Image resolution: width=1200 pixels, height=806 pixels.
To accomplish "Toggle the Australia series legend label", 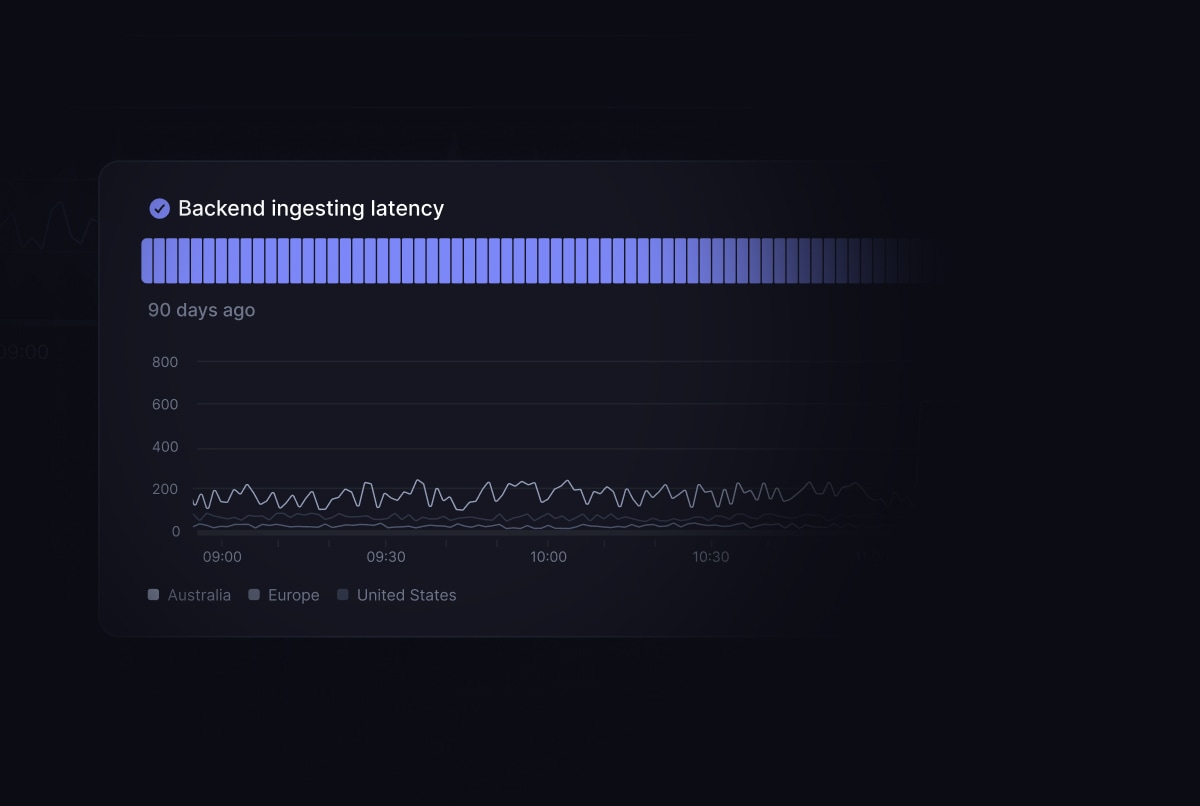I will click(x=199, y=595).
